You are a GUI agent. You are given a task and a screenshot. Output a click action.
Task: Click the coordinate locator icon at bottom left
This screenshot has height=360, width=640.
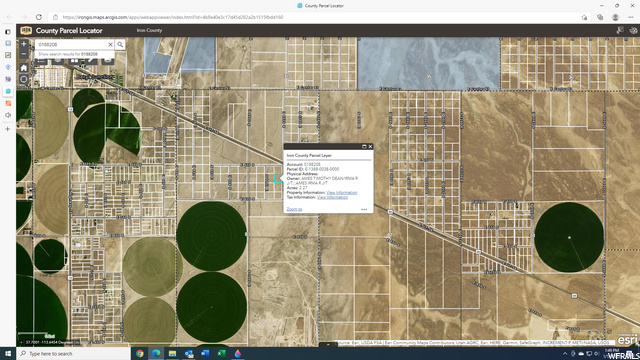[x=21, y=342]
